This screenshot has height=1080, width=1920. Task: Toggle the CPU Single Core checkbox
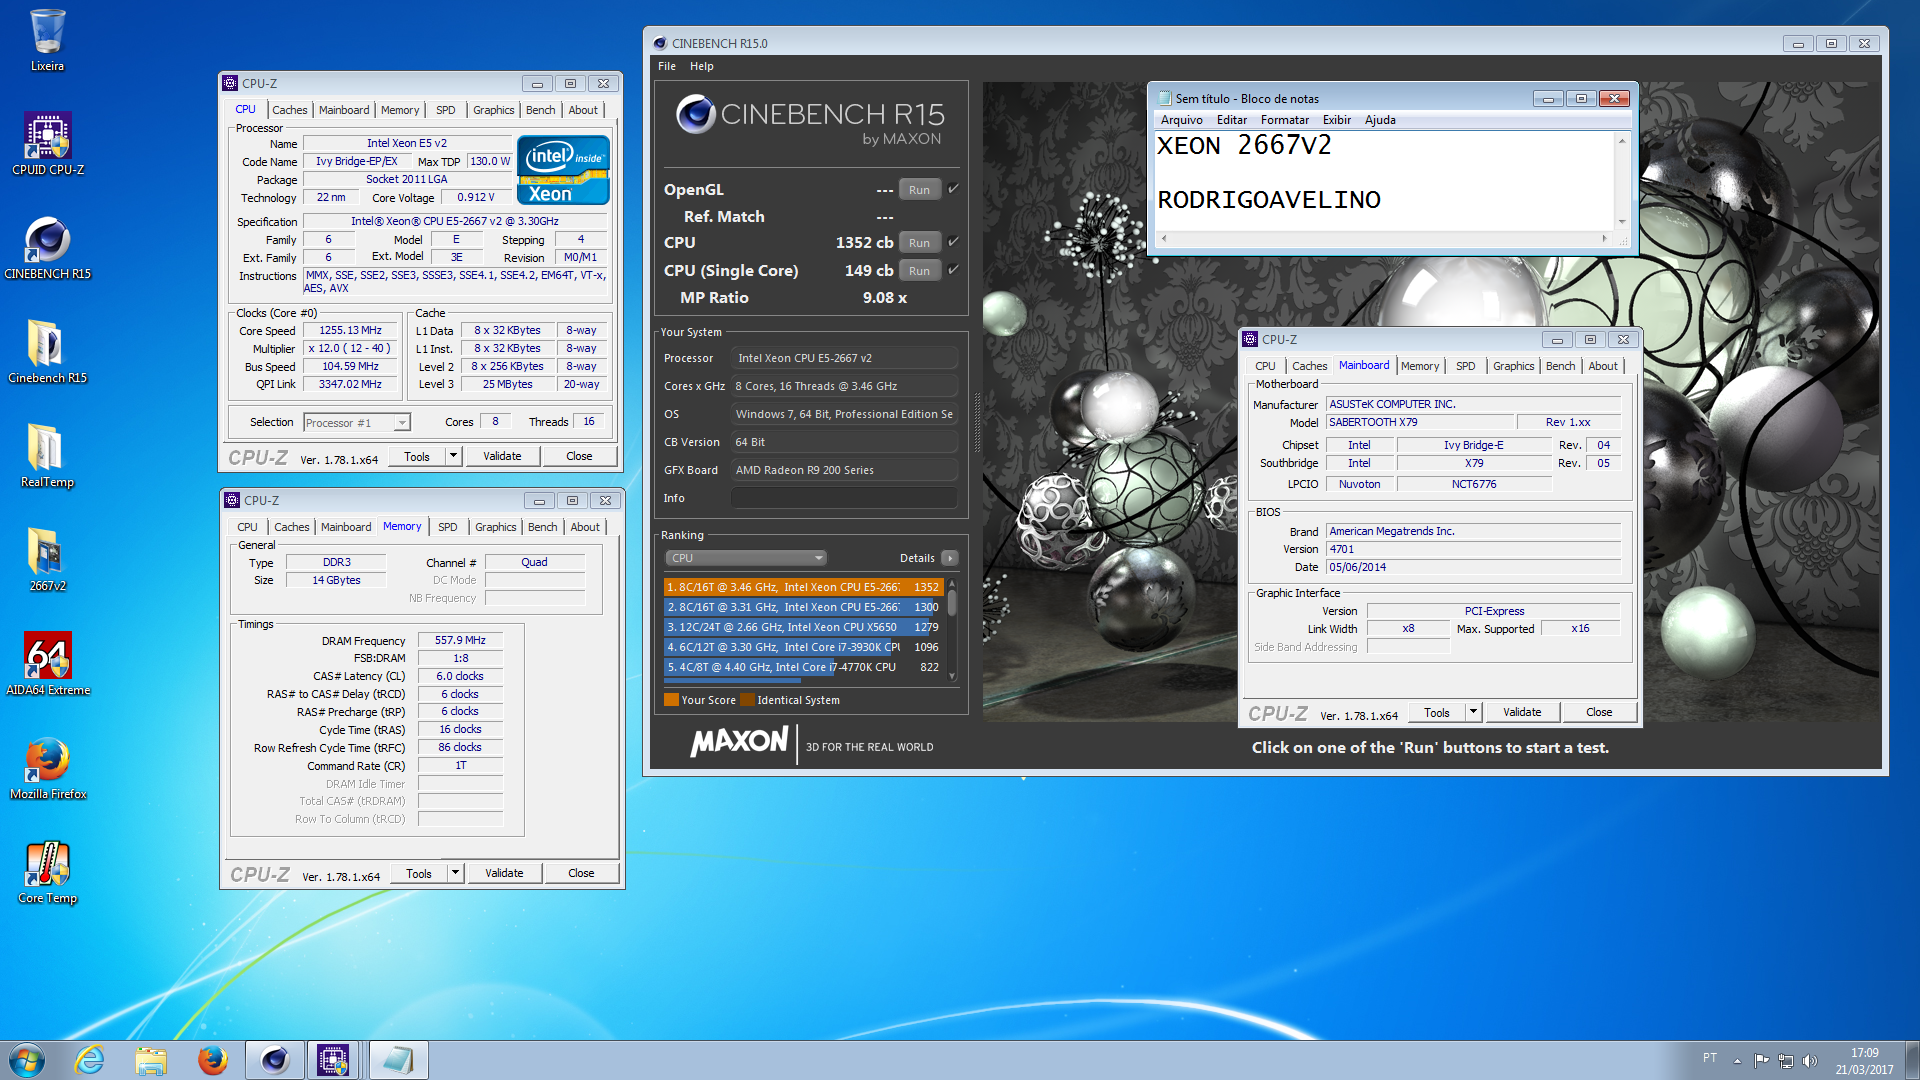point(953,269)
